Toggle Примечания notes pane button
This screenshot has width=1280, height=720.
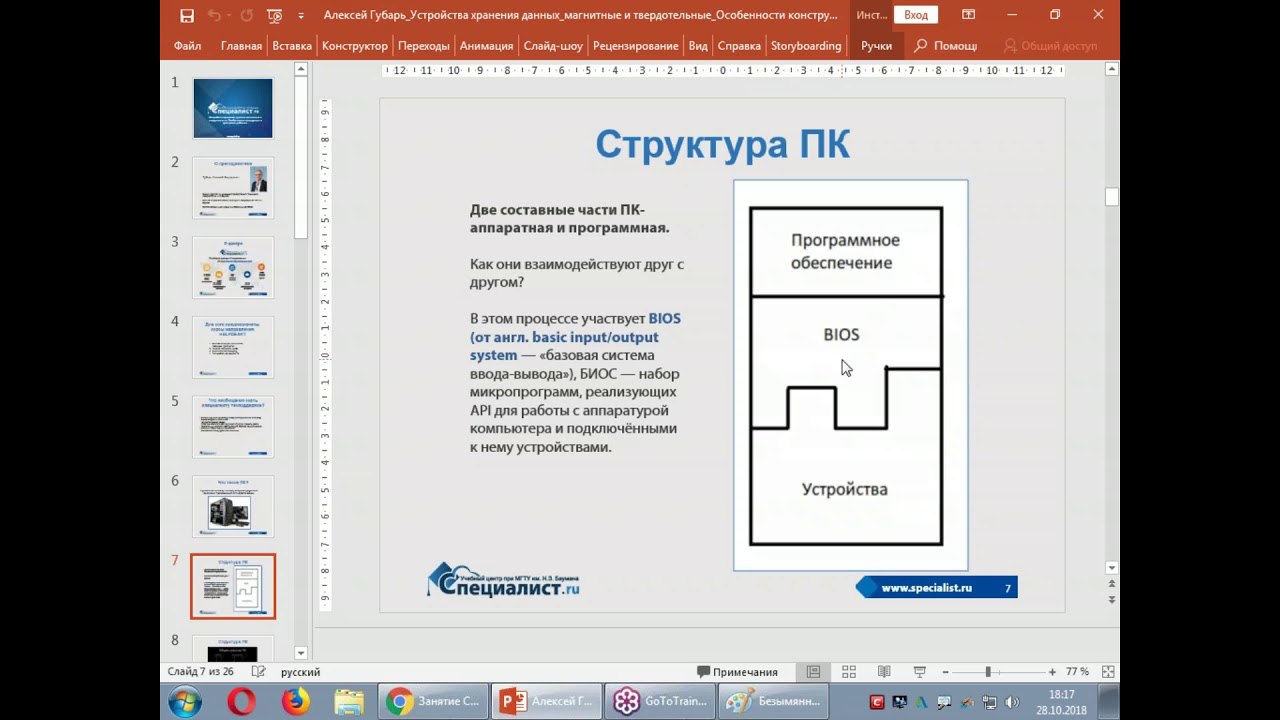click(738, 672)
